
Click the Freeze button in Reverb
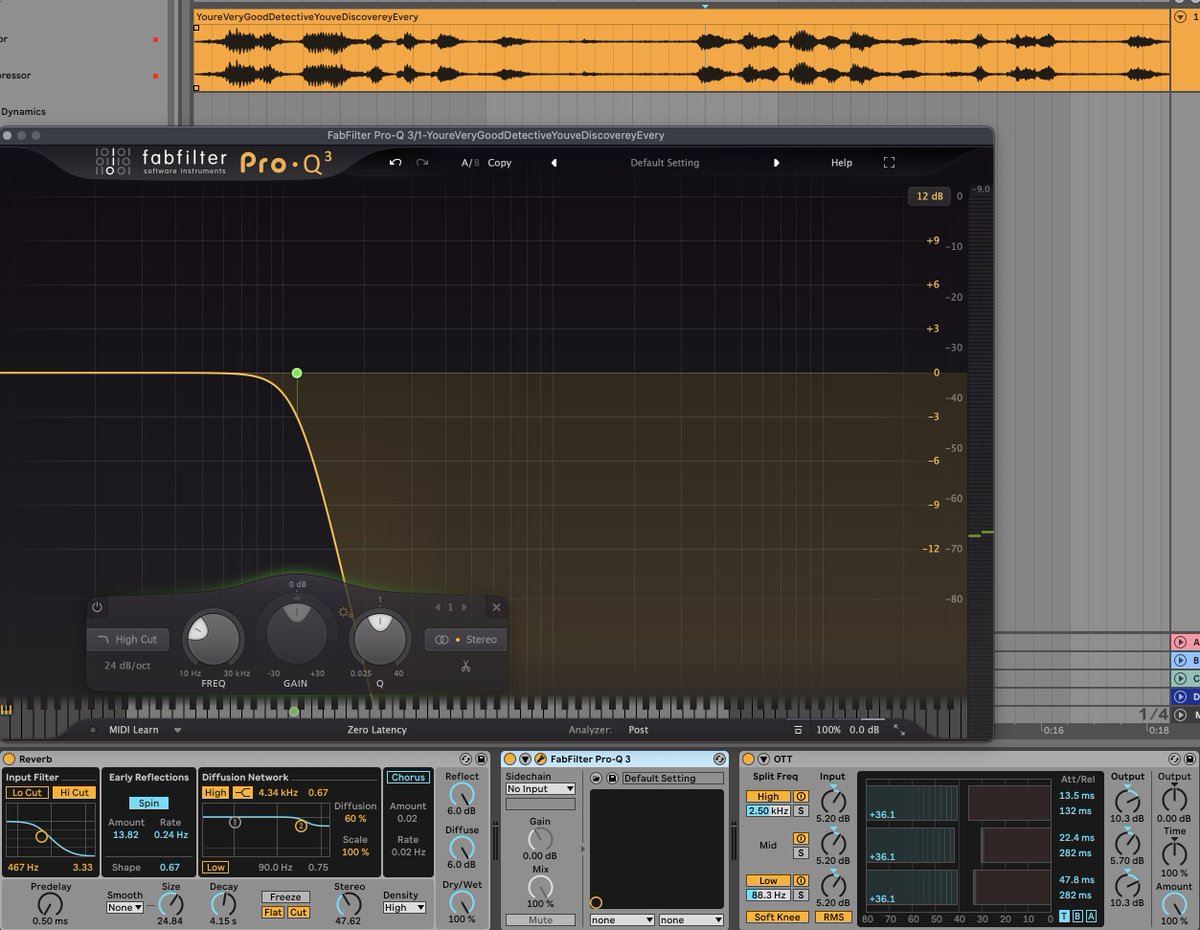(x=286, y=897)
